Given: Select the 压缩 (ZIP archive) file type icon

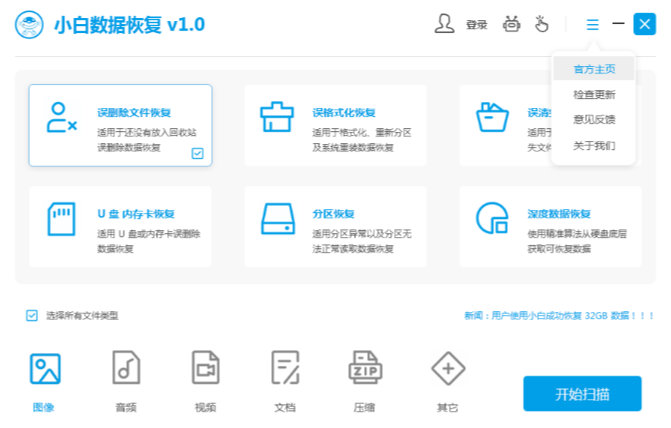Looking at the screenshot, I should [x=365, y=370].
